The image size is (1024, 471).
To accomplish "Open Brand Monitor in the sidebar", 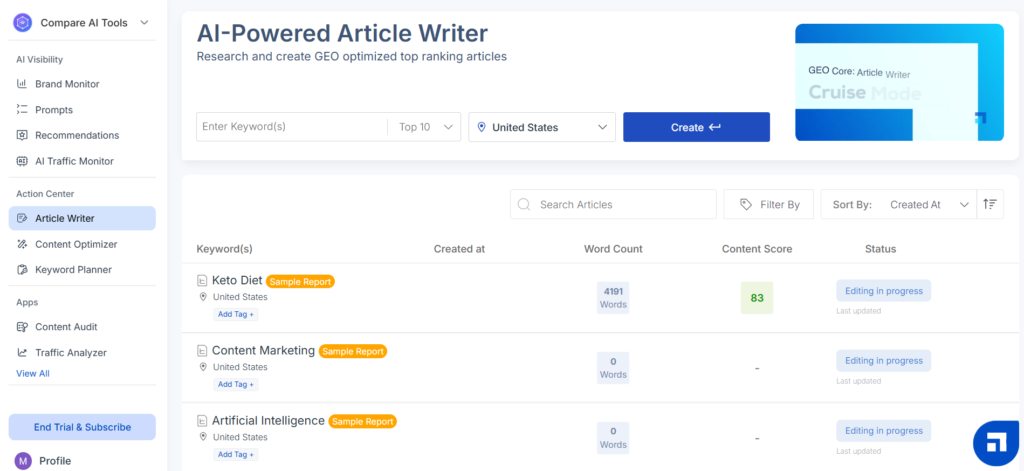I will click(x=67, y=84).
